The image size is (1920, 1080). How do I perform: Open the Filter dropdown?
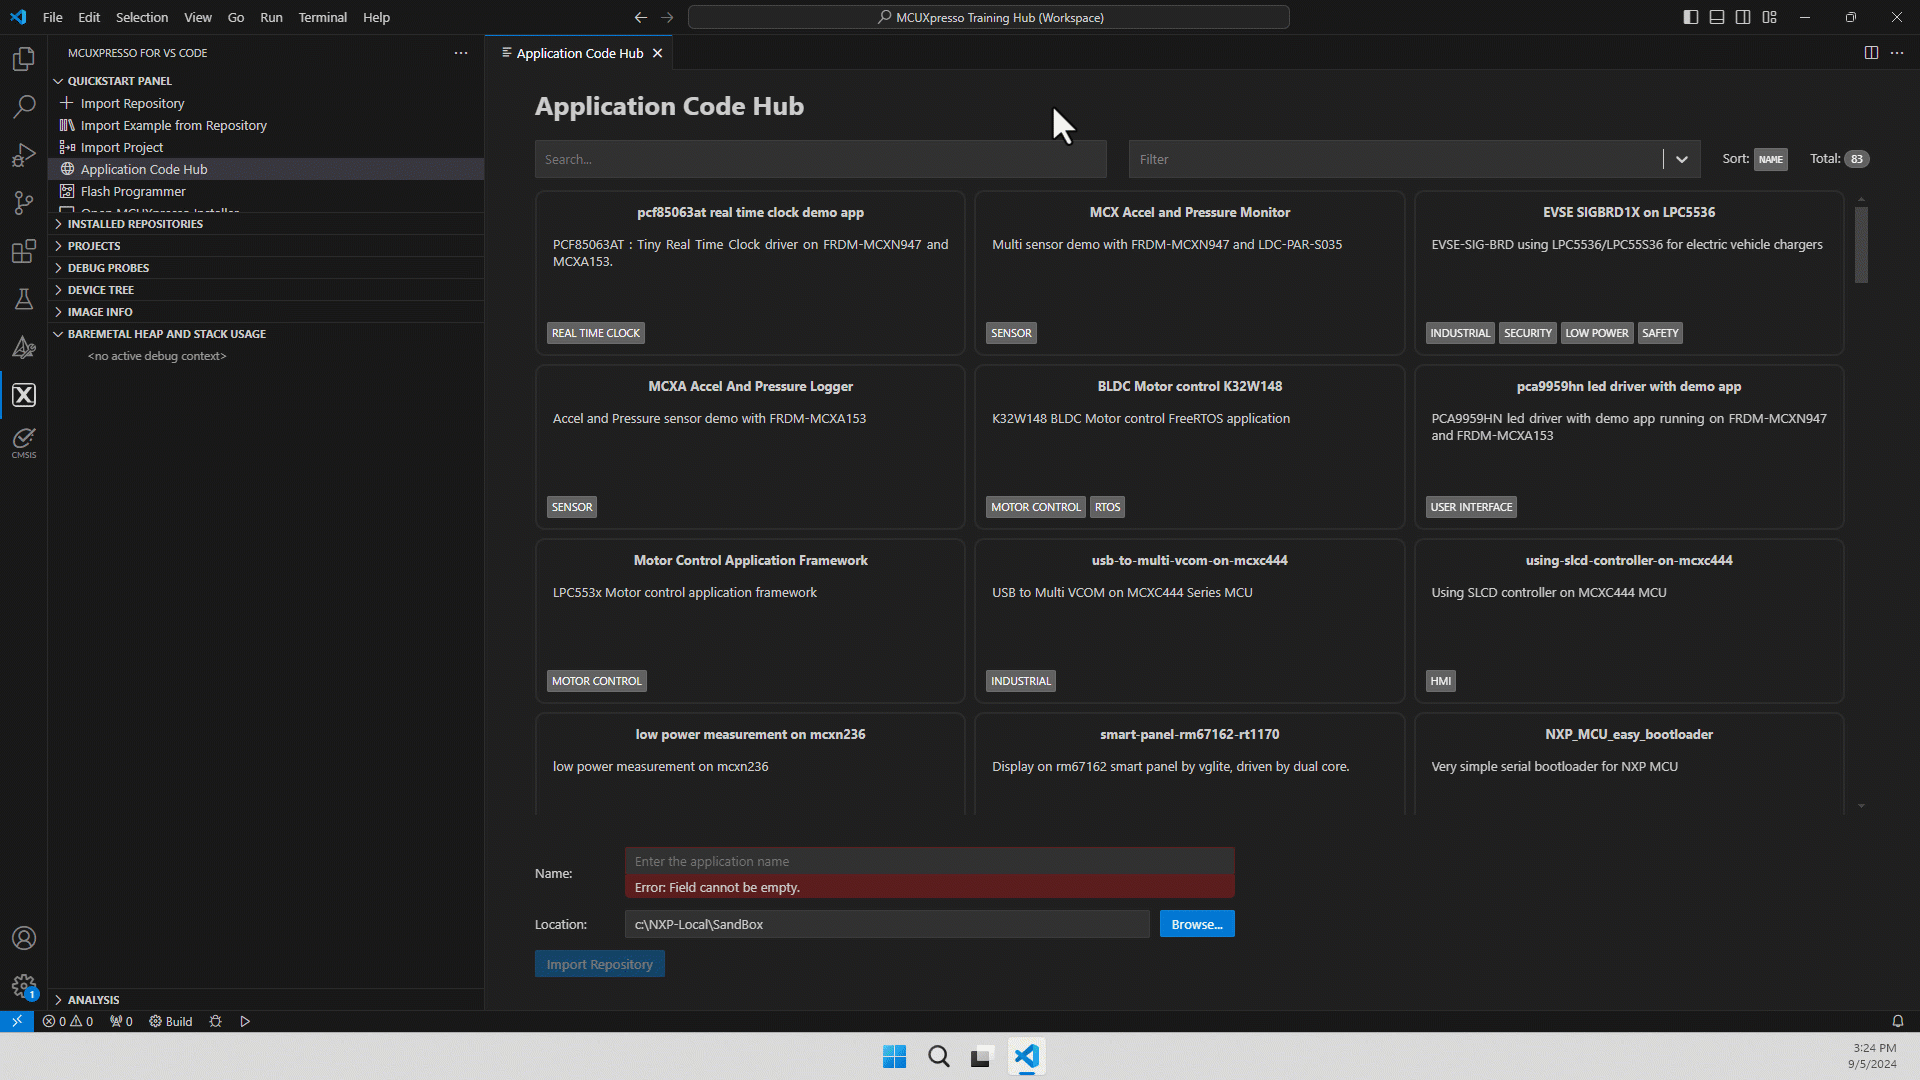pyautogui.click(x=1683, y=158)
